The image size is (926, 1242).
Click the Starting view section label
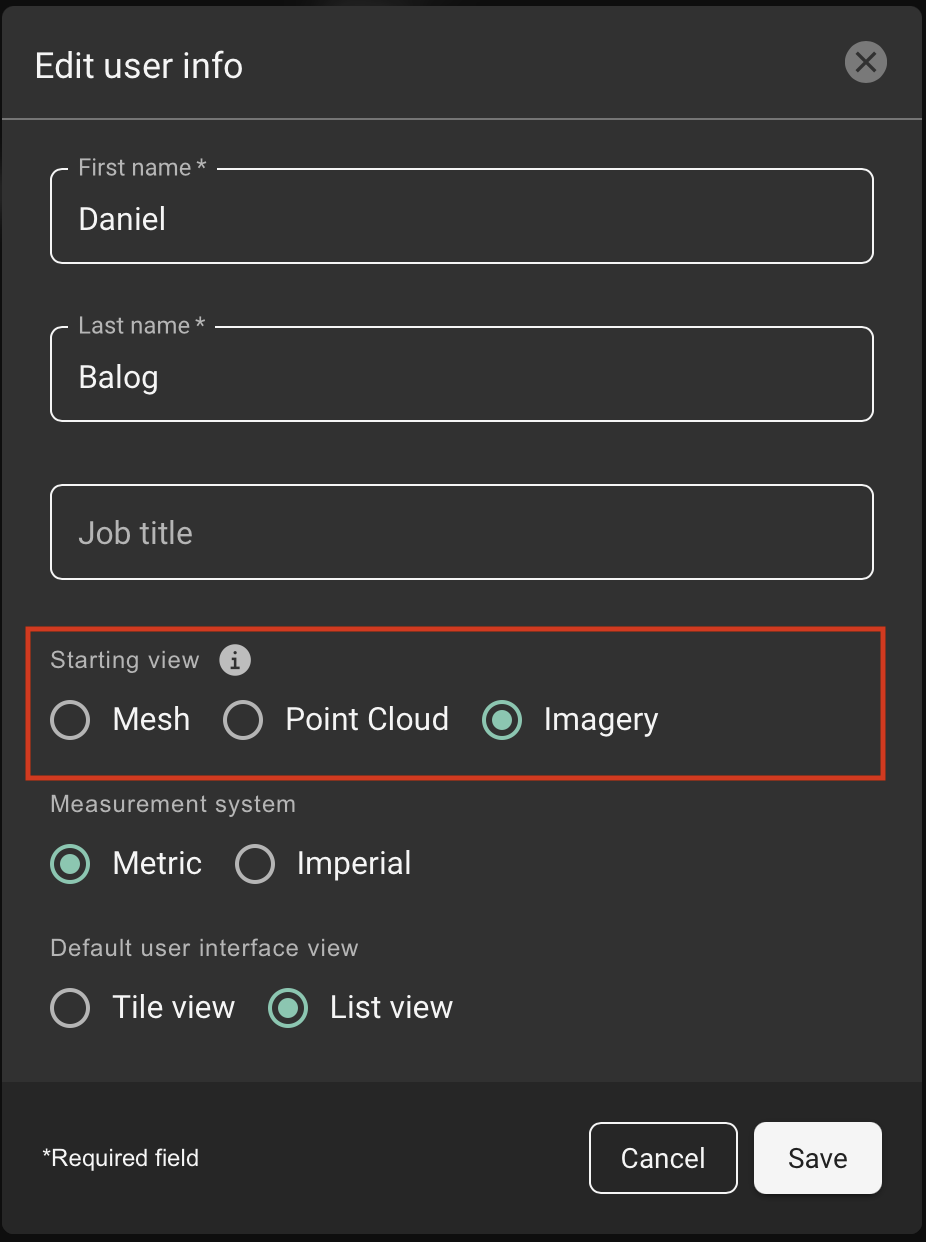click(x=125, y=660)
